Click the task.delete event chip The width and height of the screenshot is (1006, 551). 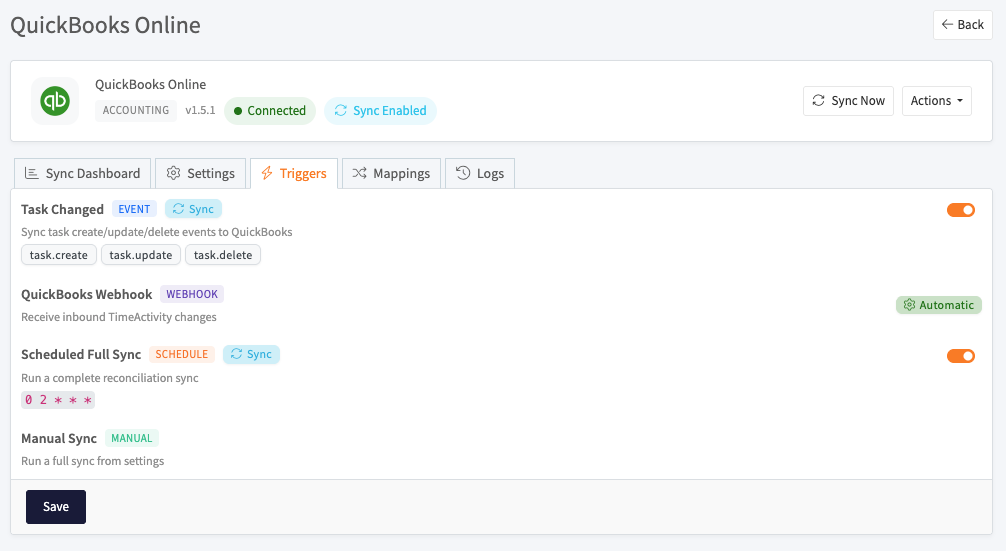click(x=223, y=255)
